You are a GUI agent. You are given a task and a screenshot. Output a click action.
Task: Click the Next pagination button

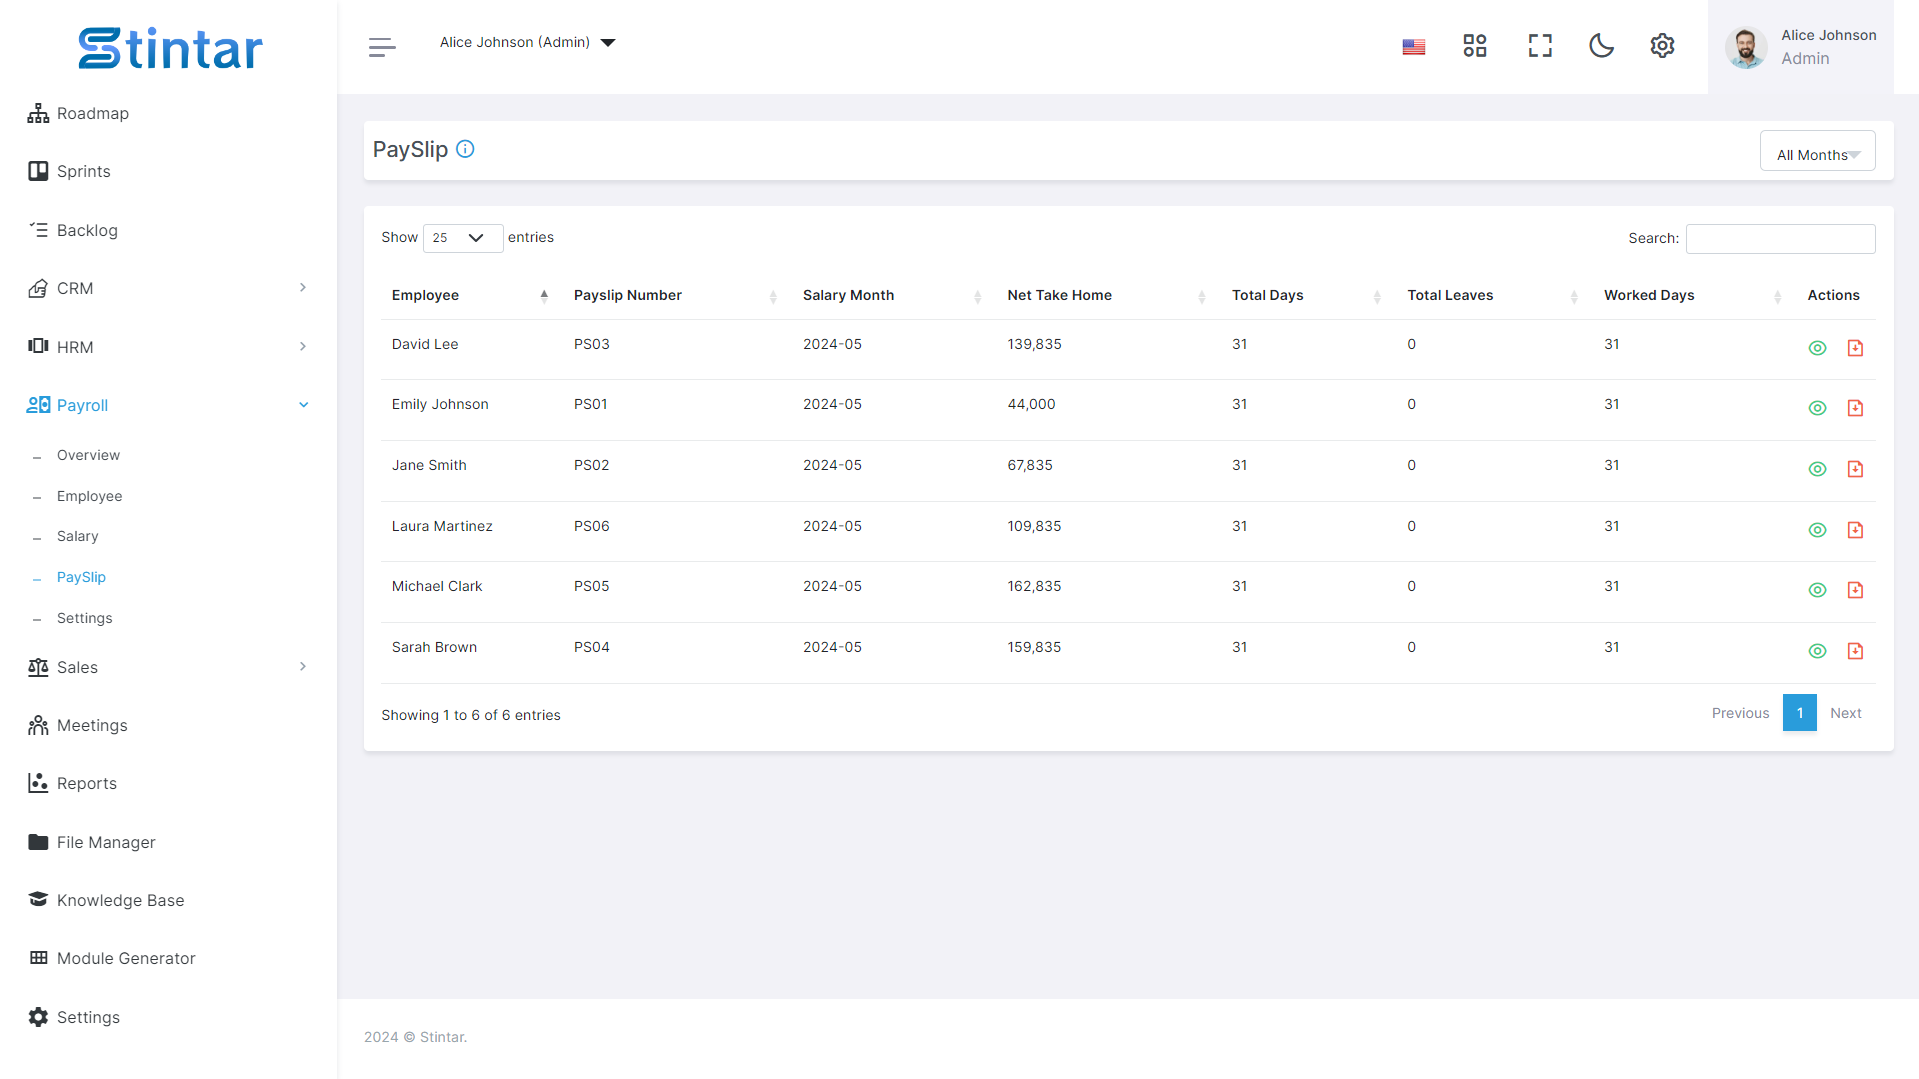[x=1845, y=713]
